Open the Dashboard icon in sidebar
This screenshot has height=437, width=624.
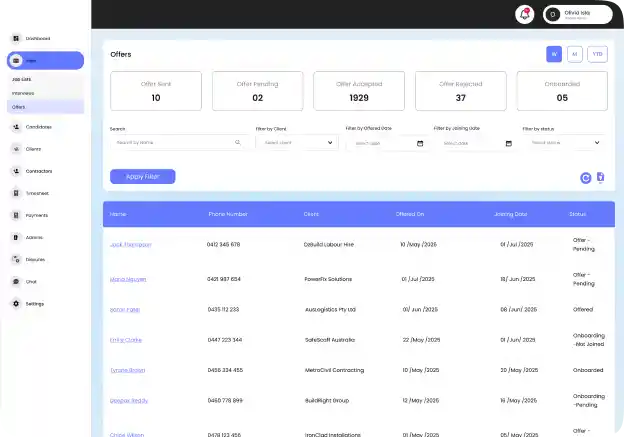coord(16,39)
